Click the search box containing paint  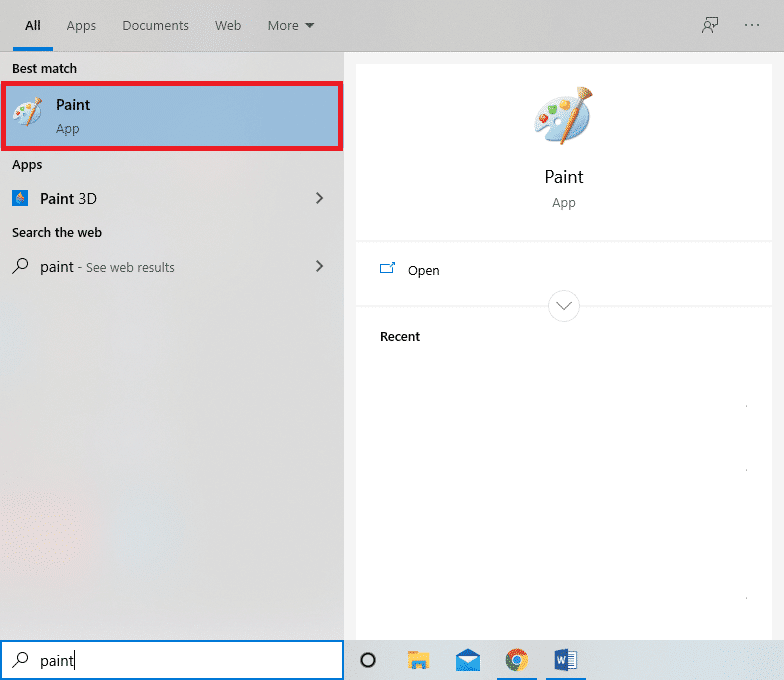(x=172, y=660)
